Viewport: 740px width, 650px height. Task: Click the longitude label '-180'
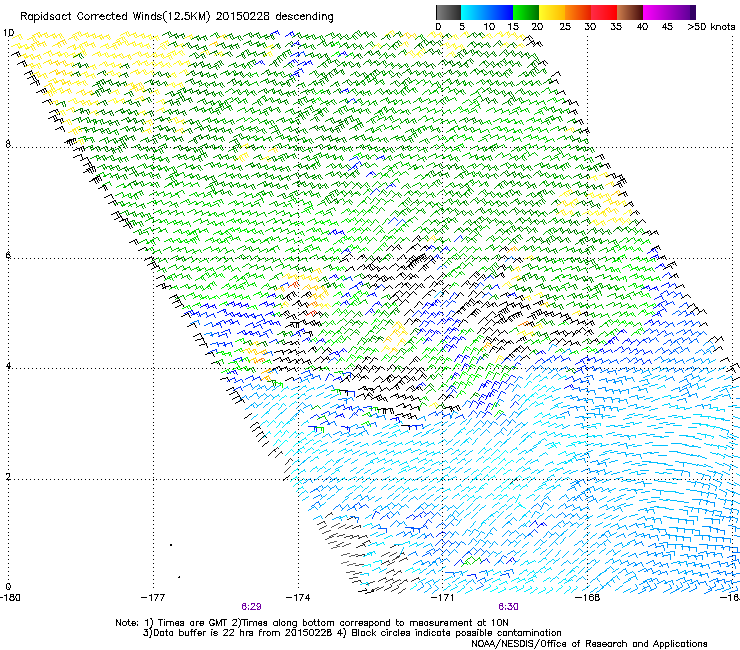coord(10,598)
